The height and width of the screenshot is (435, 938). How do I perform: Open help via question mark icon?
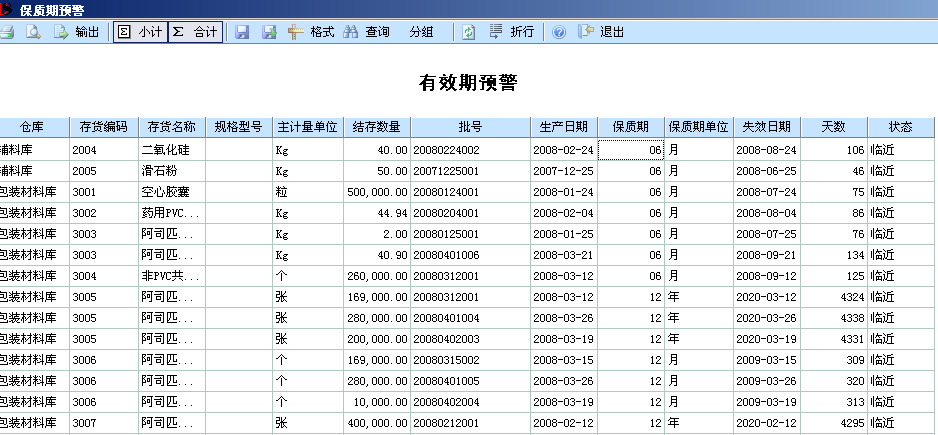click(x=559, y=32)
